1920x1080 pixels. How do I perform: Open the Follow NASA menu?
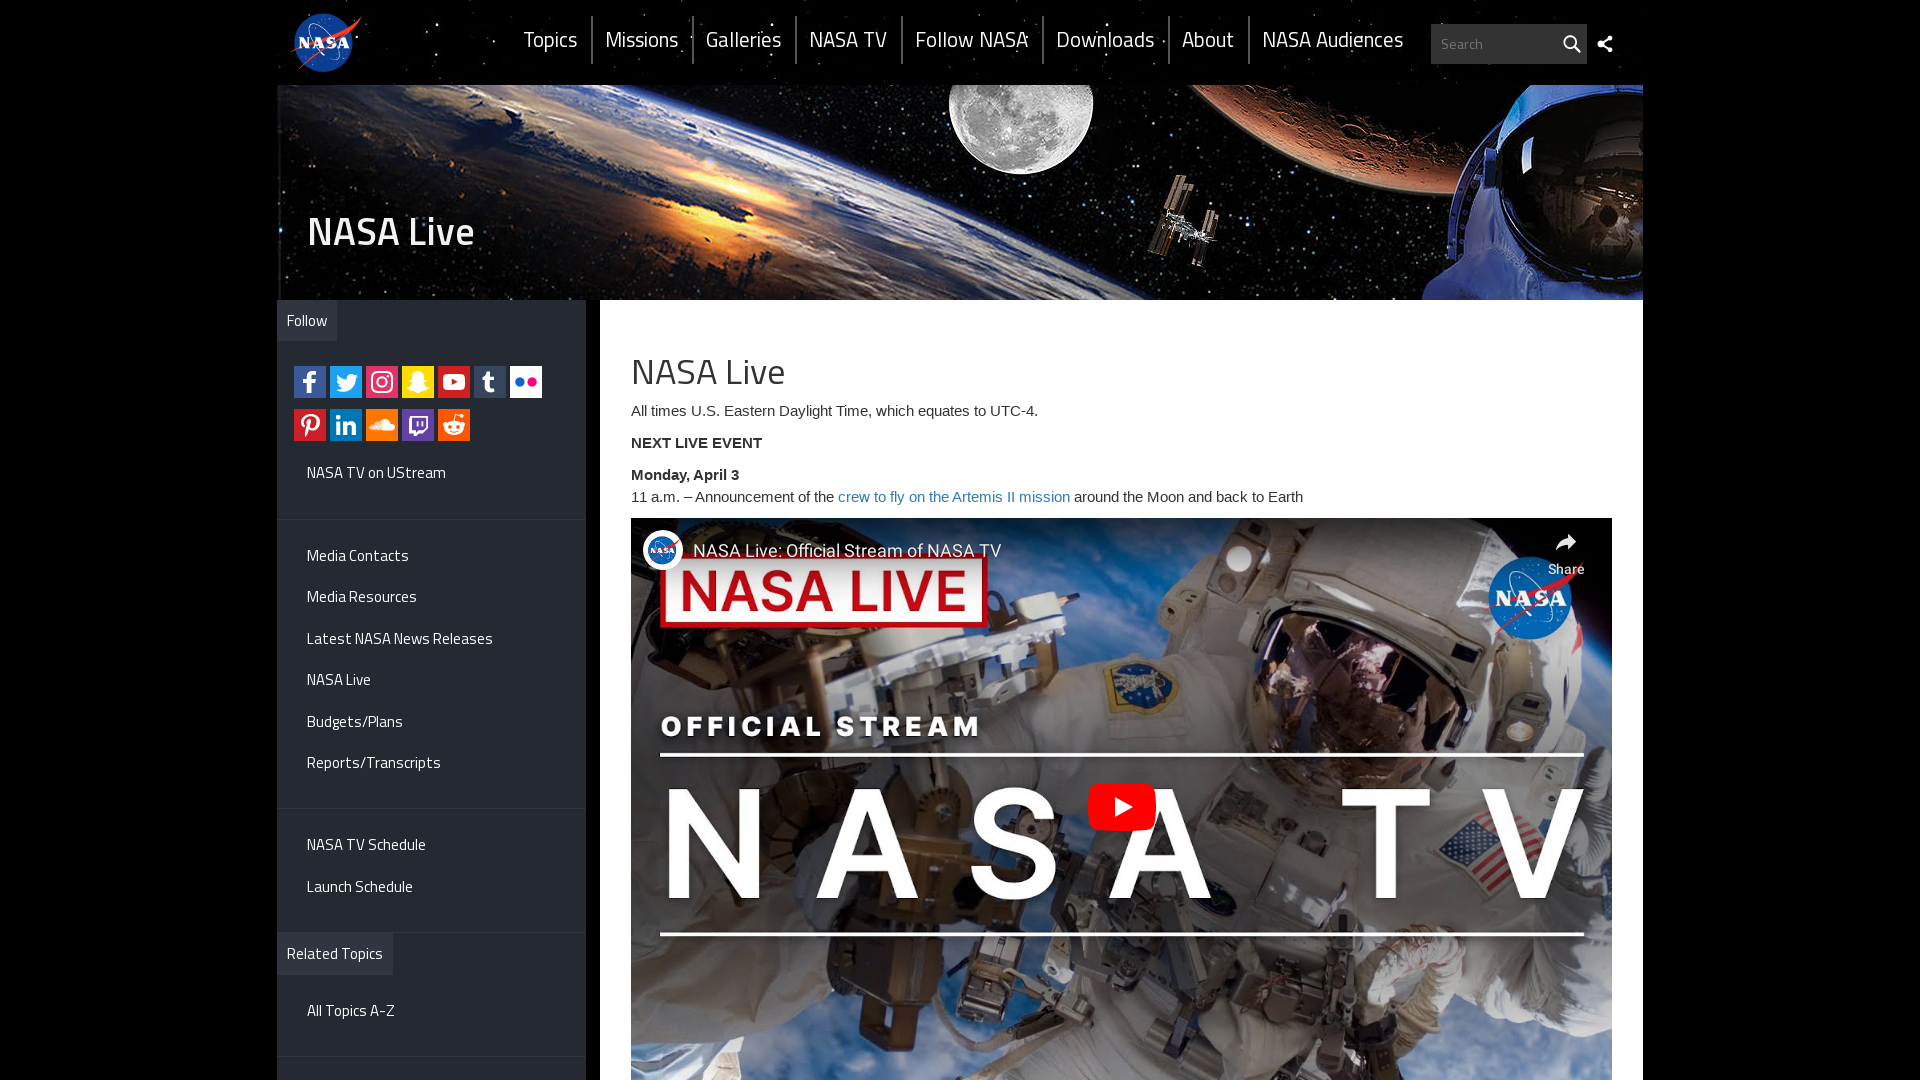[x=971, y=40]
